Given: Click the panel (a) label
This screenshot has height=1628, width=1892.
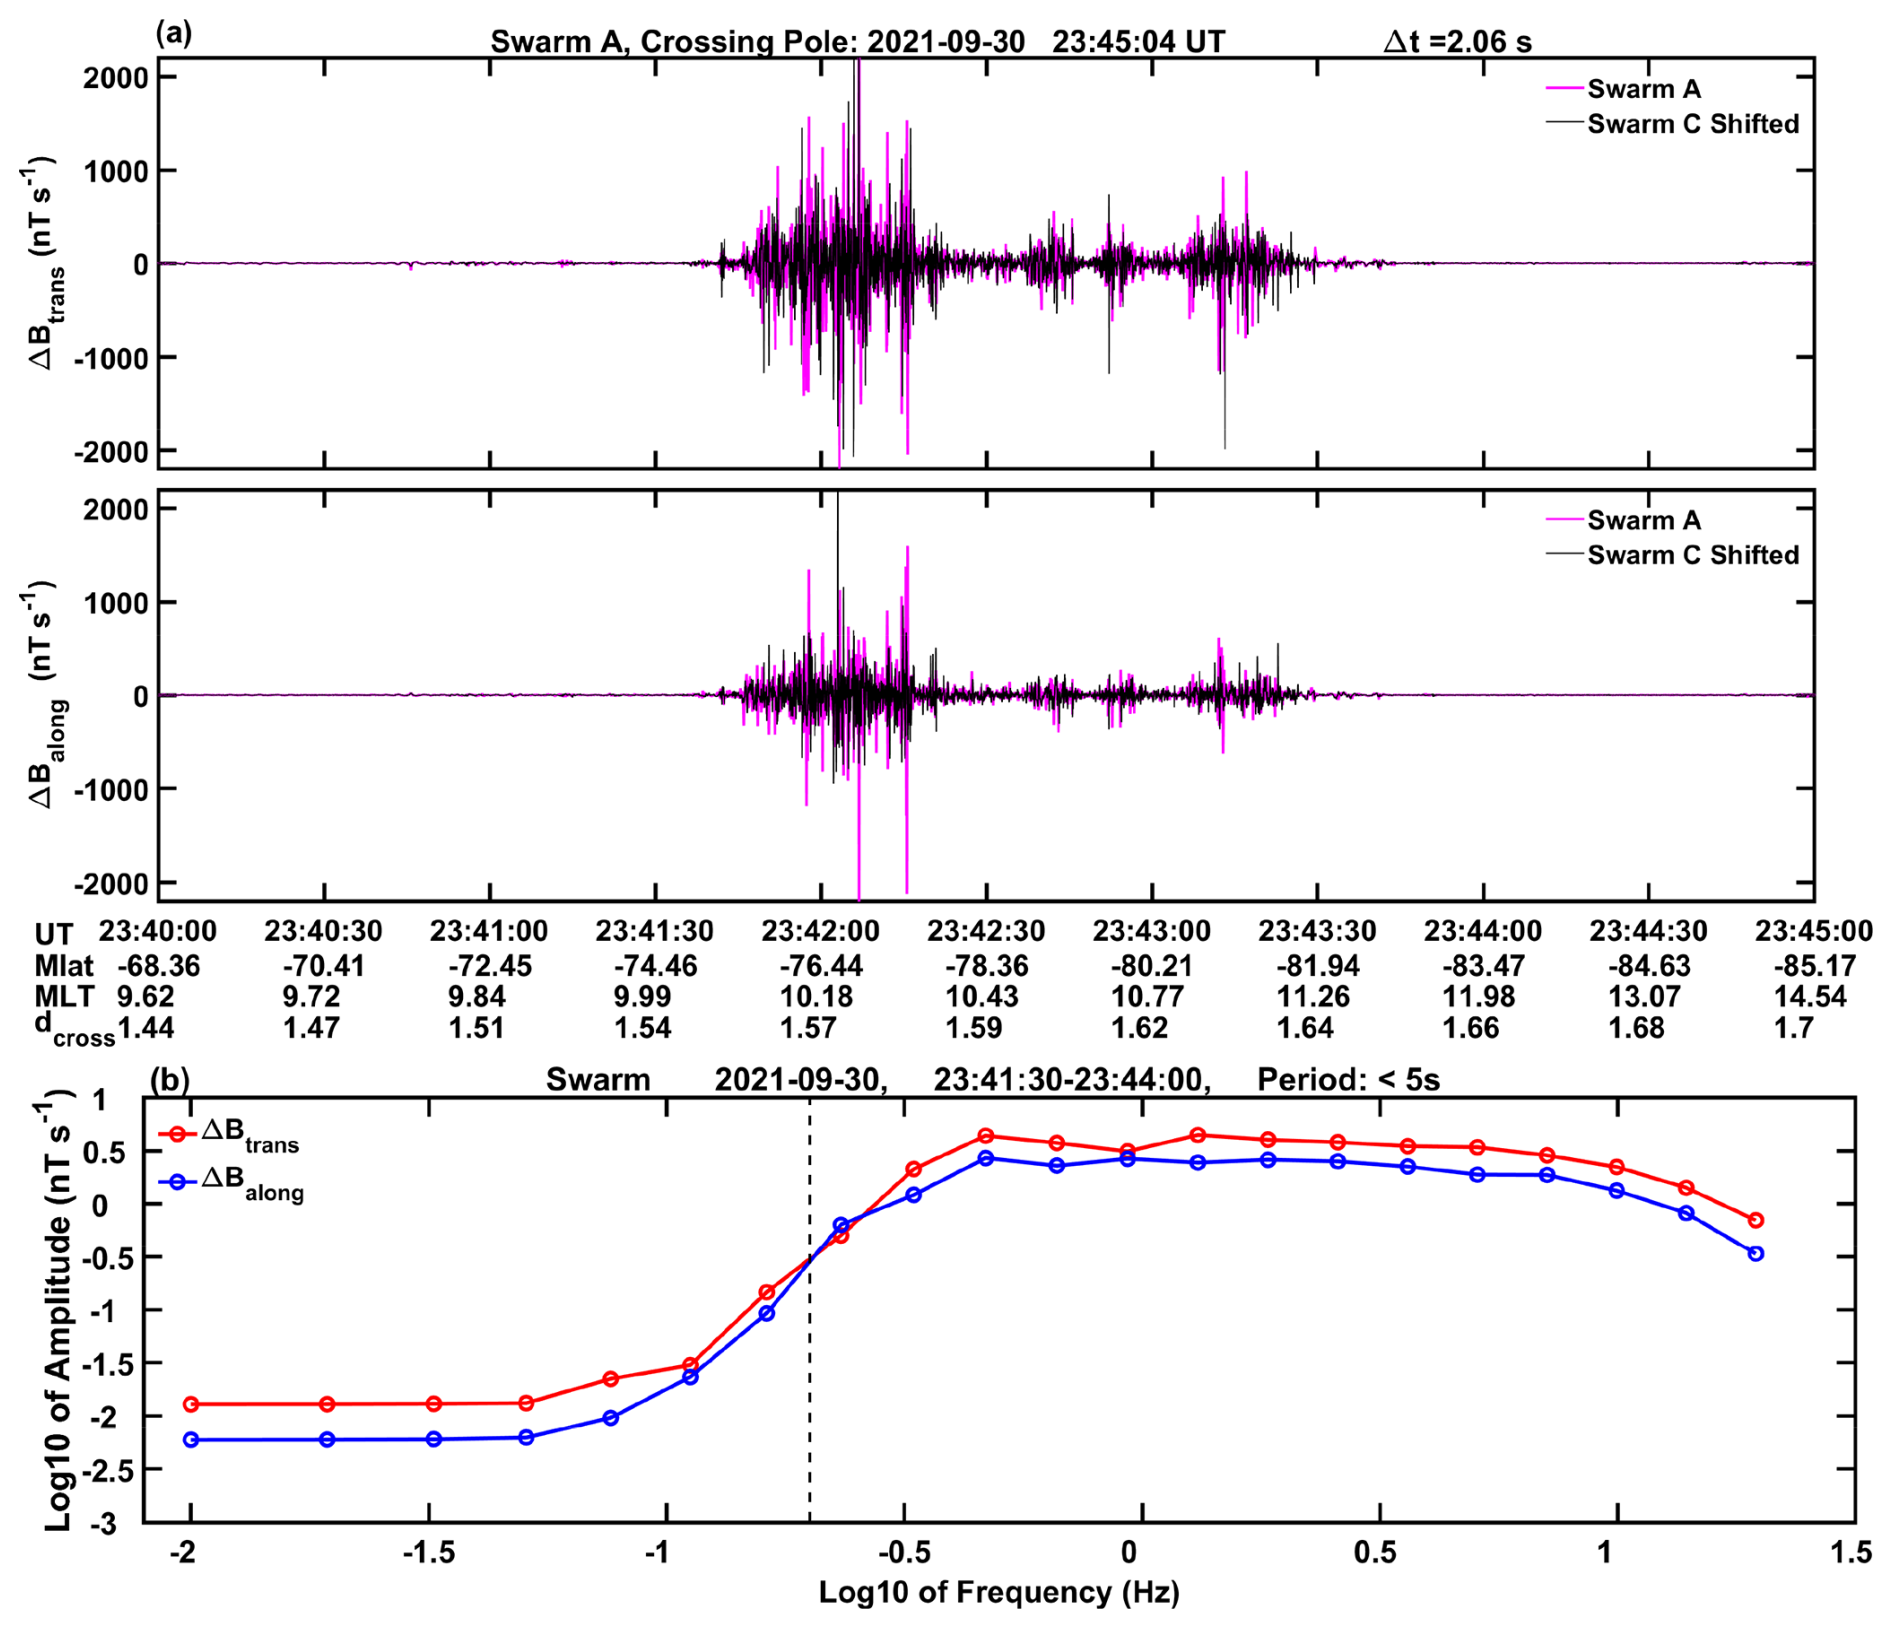Looking at the screenshot, I should point(174,34).
